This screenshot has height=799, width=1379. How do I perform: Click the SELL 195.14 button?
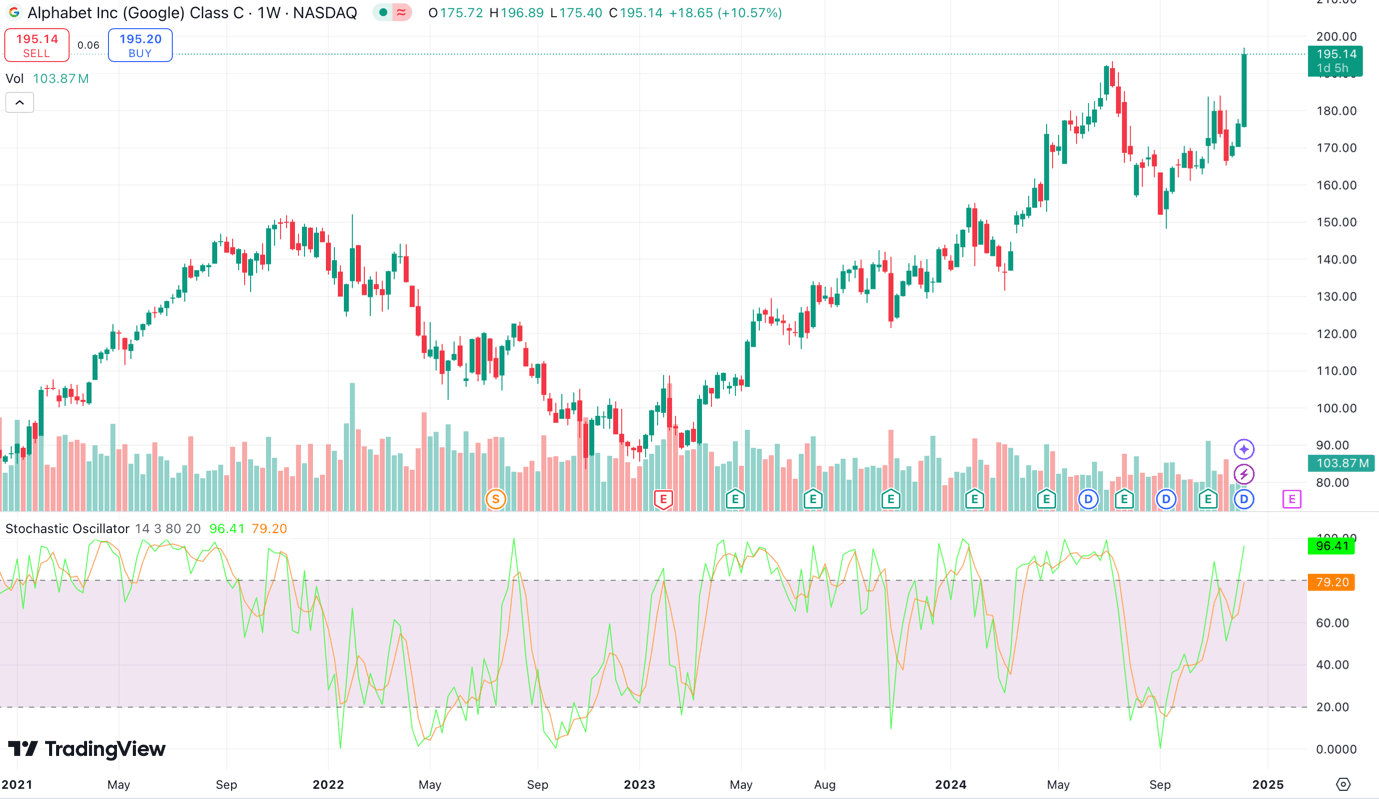(x=37, y=45)
